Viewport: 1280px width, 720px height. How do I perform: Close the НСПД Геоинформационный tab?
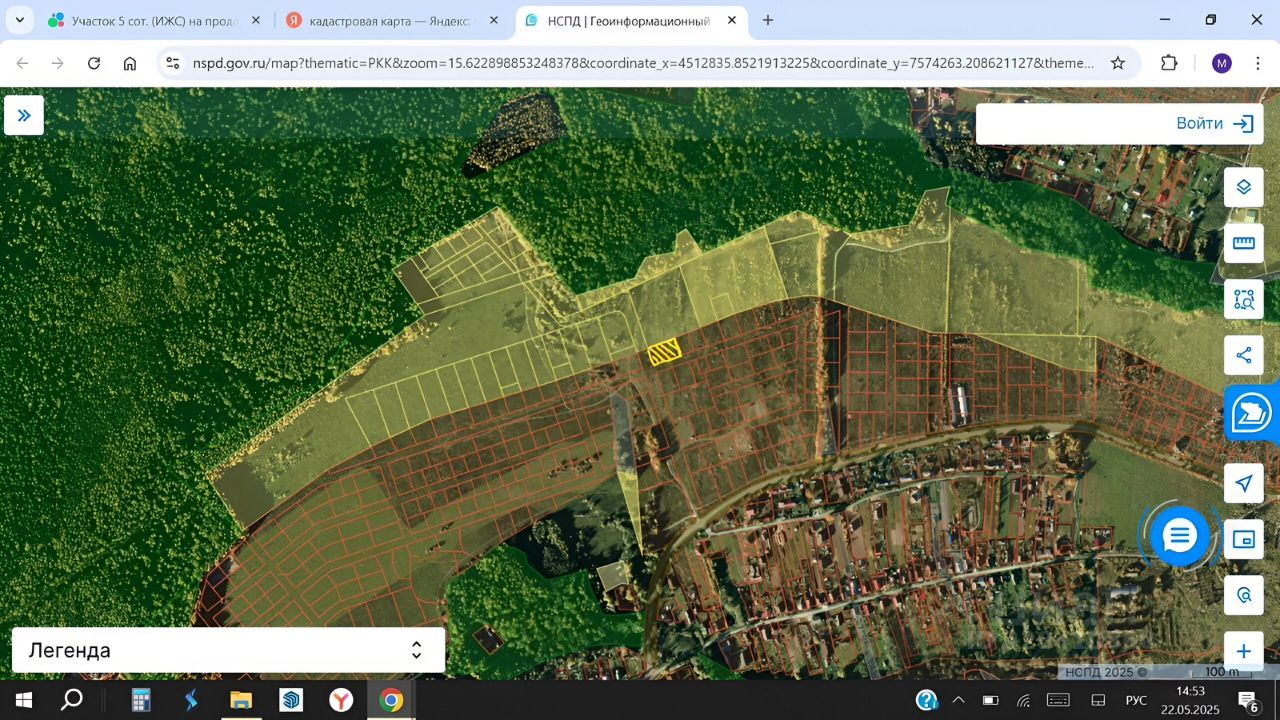click(732, 20)
